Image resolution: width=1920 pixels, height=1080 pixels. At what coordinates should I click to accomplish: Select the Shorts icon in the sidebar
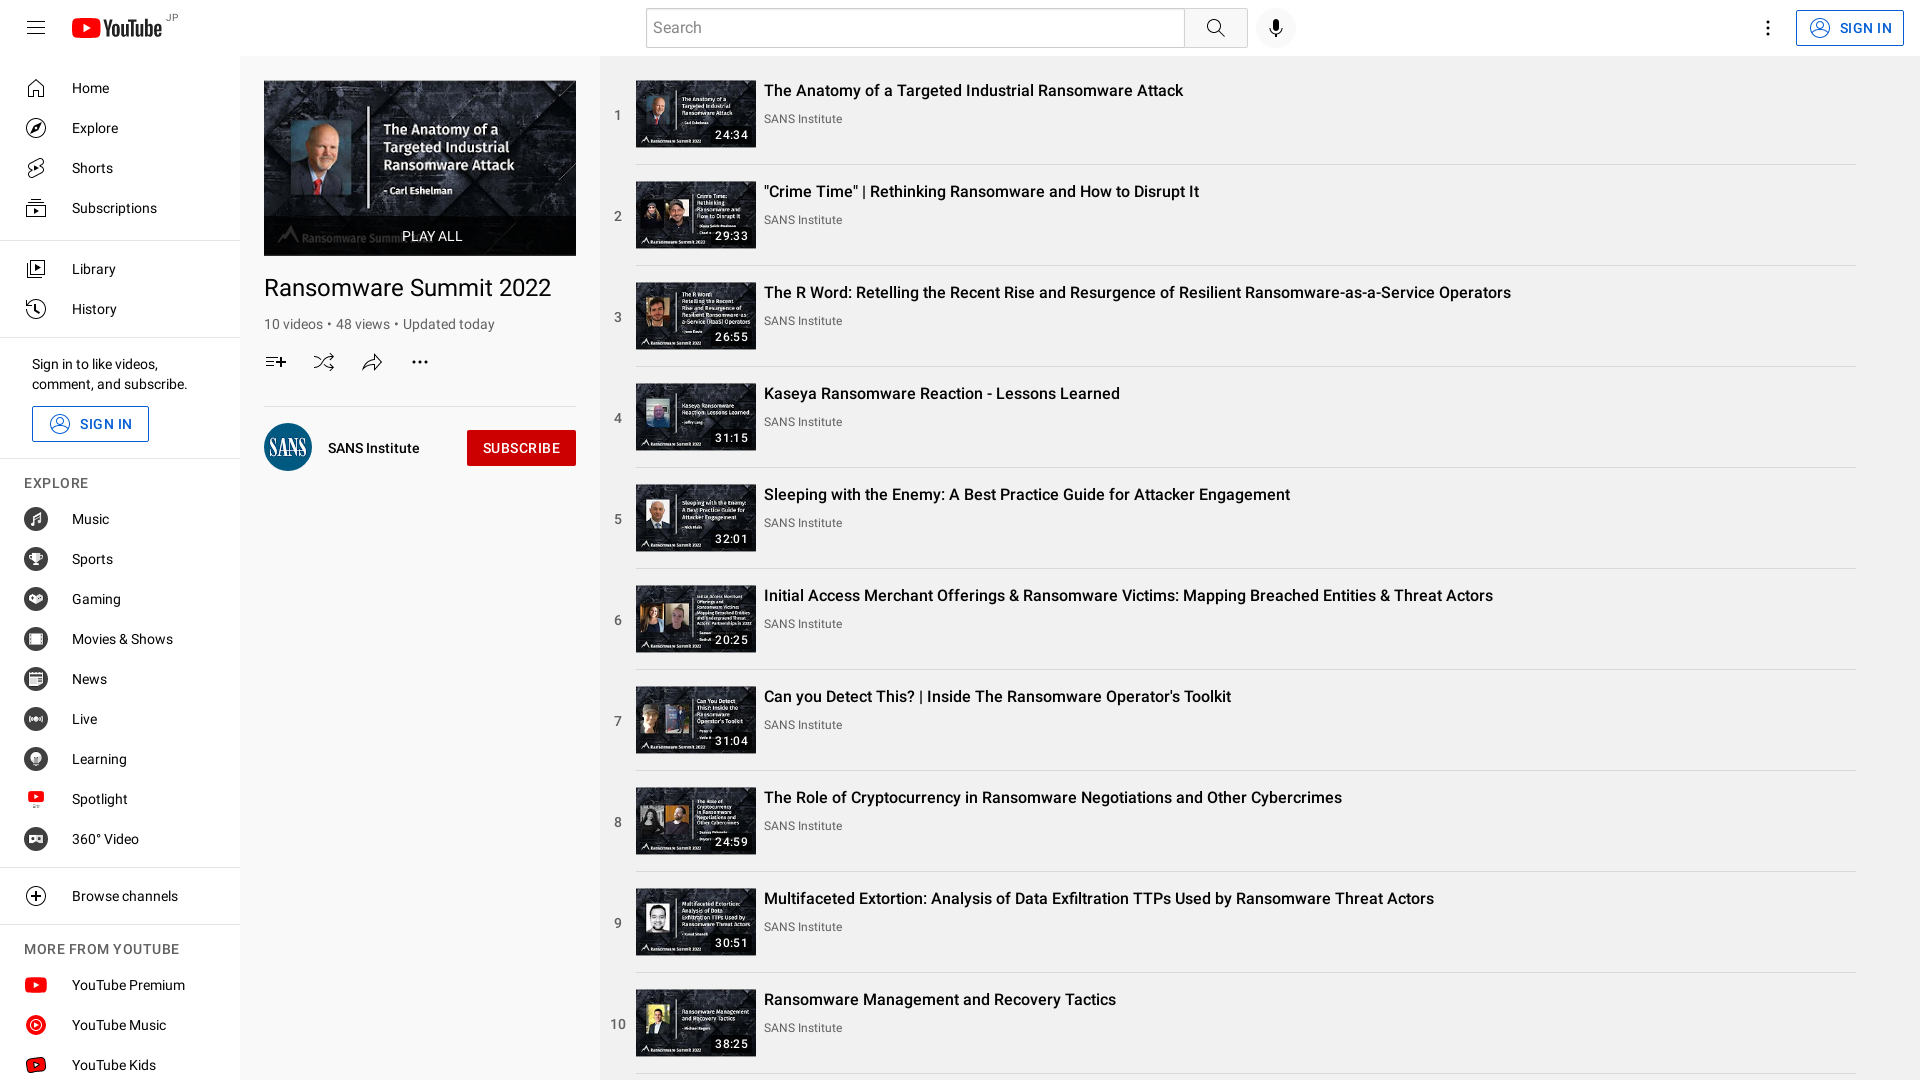(36, 168)
